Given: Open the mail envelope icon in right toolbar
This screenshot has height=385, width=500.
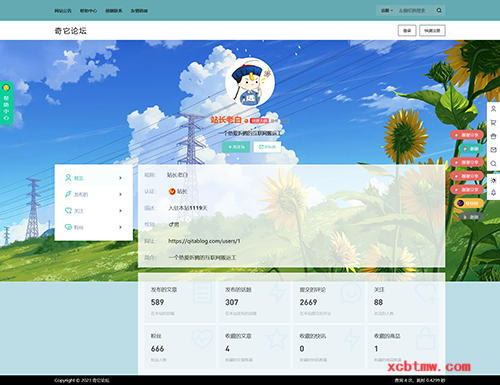Looking at the screenshot, I should 494,150.
